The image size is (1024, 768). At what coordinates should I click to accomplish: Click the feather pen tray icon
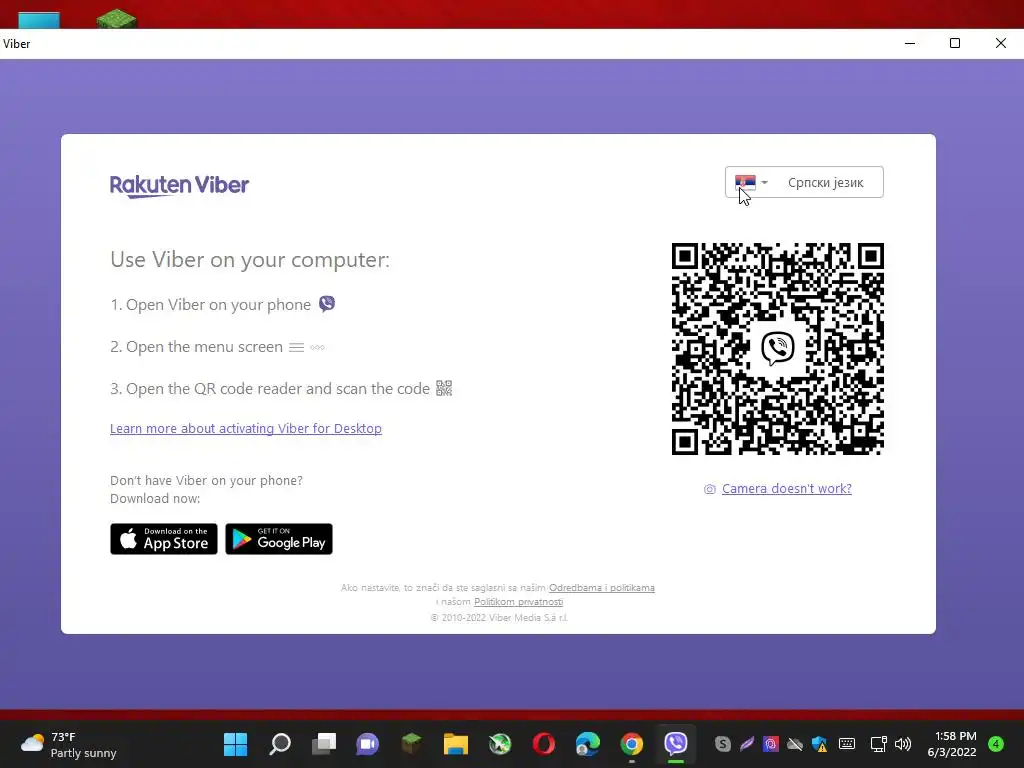pyautogui.click(x=746, y=744)
